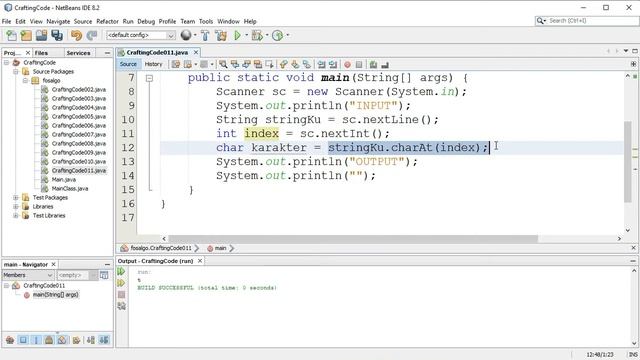The image size is (640, 360).
Task: Click Re-run with different parameters icon
Action: pyautogui.click(x=121, y=283)
